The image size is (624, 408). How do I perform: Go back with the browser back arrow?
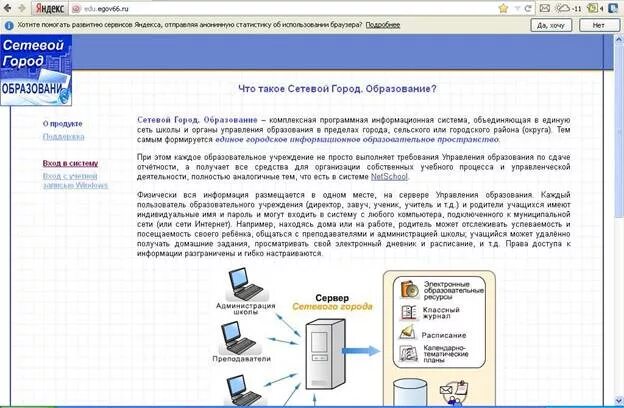(x=8, y=8)
